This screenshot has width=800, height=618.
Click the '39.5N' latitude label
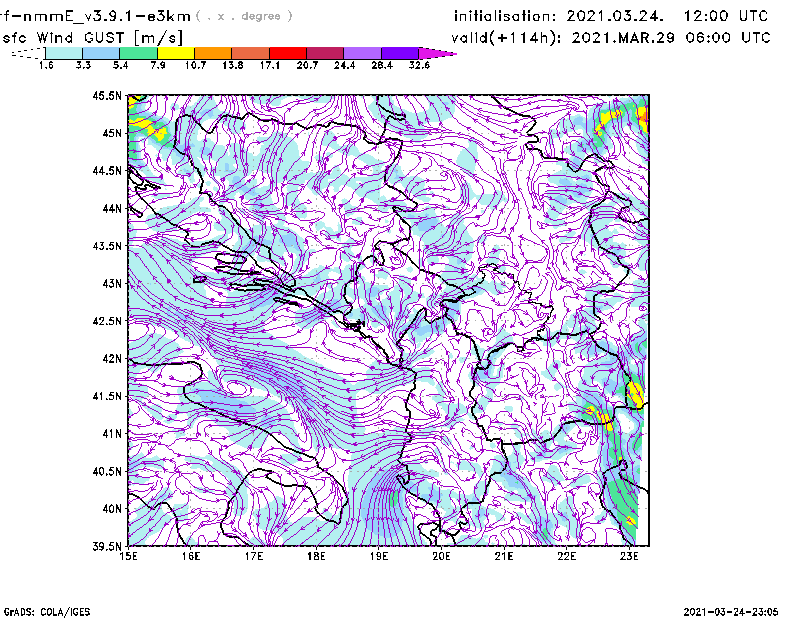[107, 547]
